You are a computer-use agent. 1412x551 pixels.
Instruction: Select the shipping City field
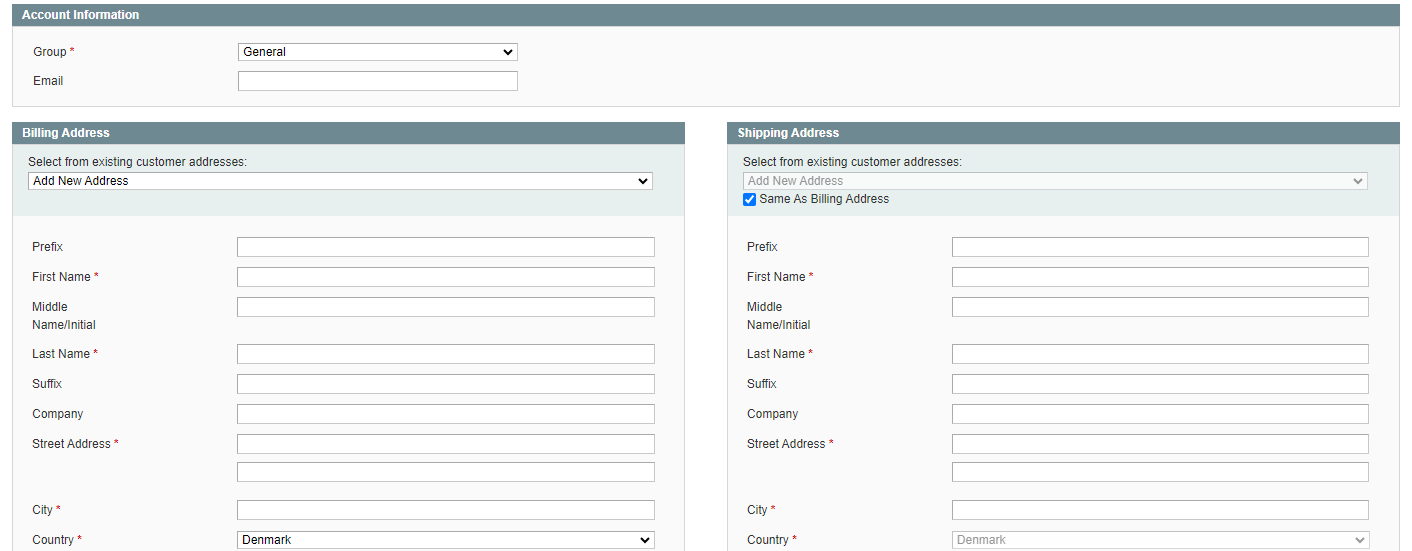(x=1160, y=510)
